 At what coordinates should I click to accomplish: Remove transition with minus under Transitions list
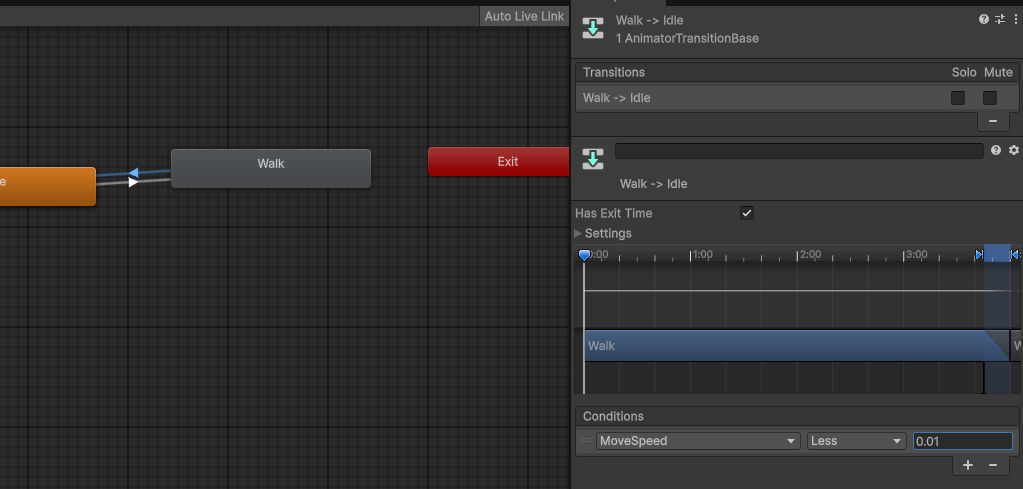click(x=993, y=120)
